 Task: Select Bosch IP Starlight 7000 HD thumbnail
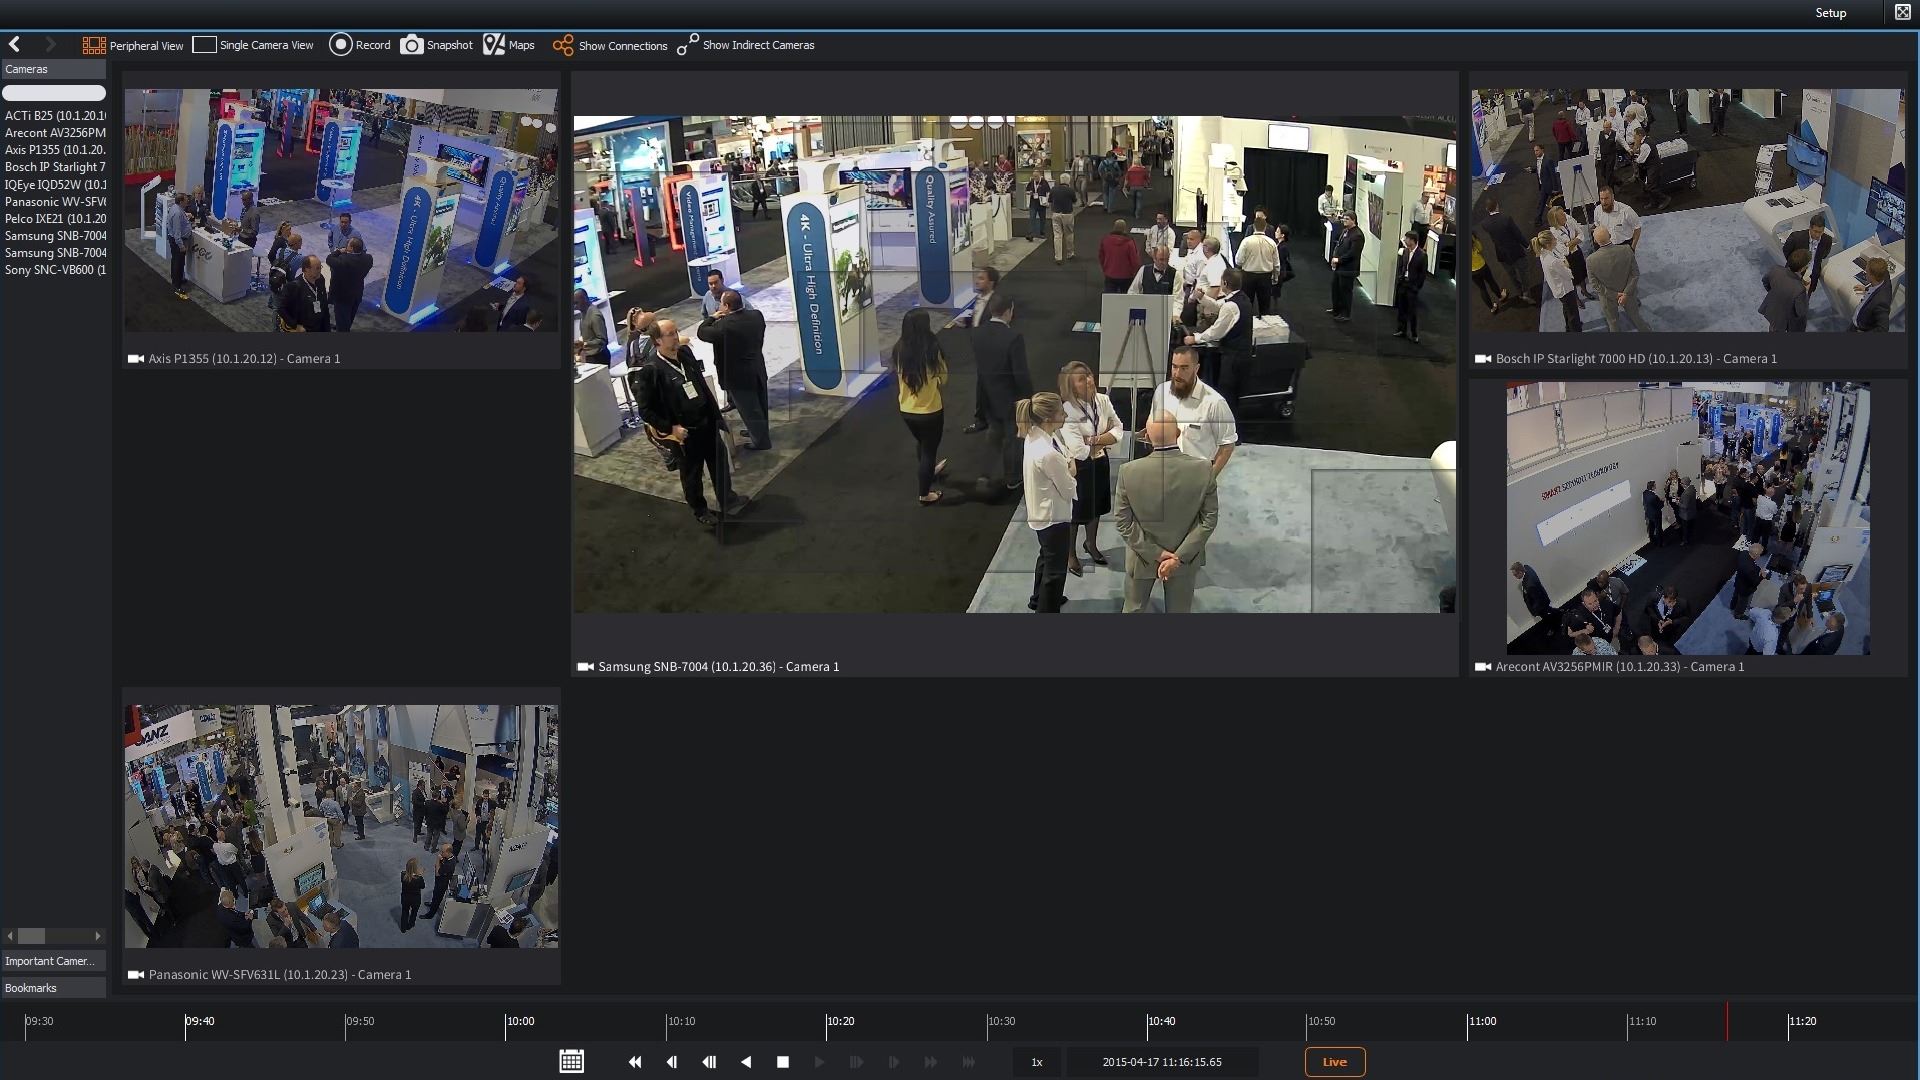pos(1687,210)
